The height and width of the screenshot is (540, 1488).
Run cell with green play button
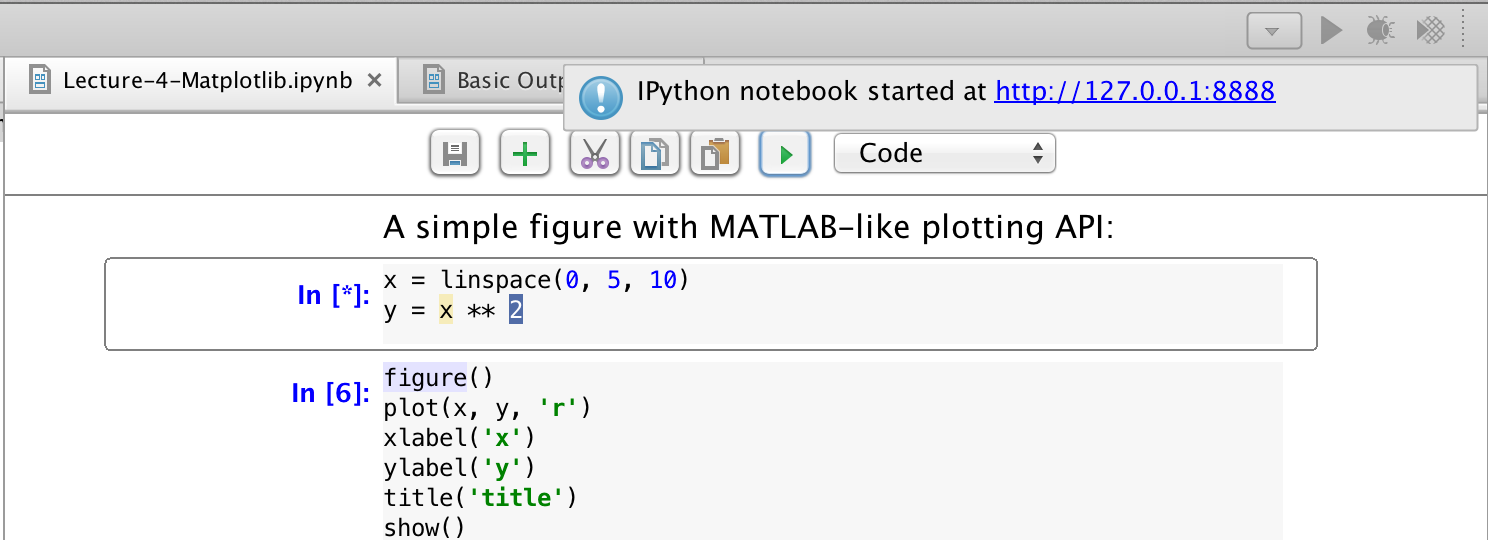785,154
